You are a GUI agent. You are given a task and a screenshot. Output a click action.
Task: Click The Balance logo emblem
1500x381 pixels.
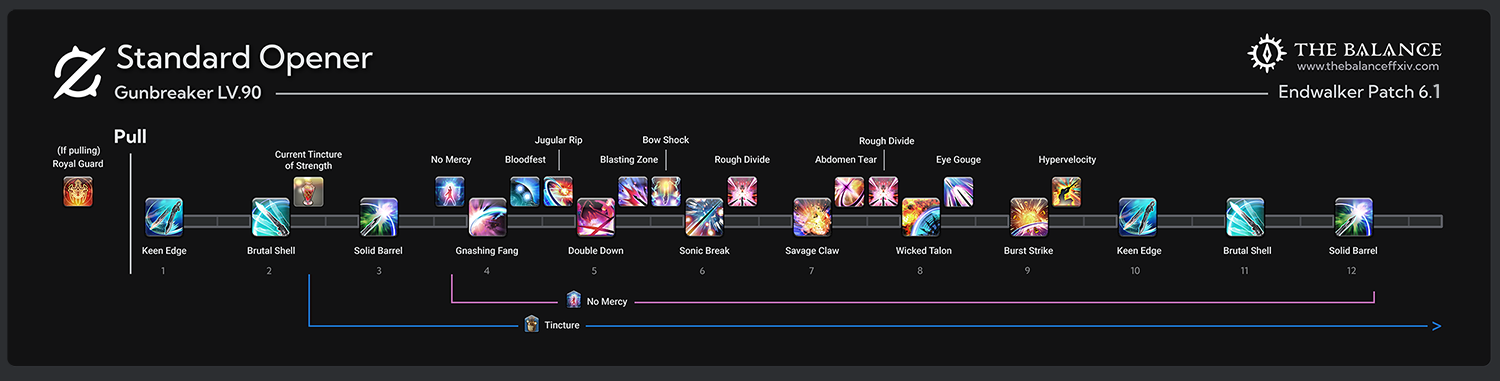(x=1268, y=54)
